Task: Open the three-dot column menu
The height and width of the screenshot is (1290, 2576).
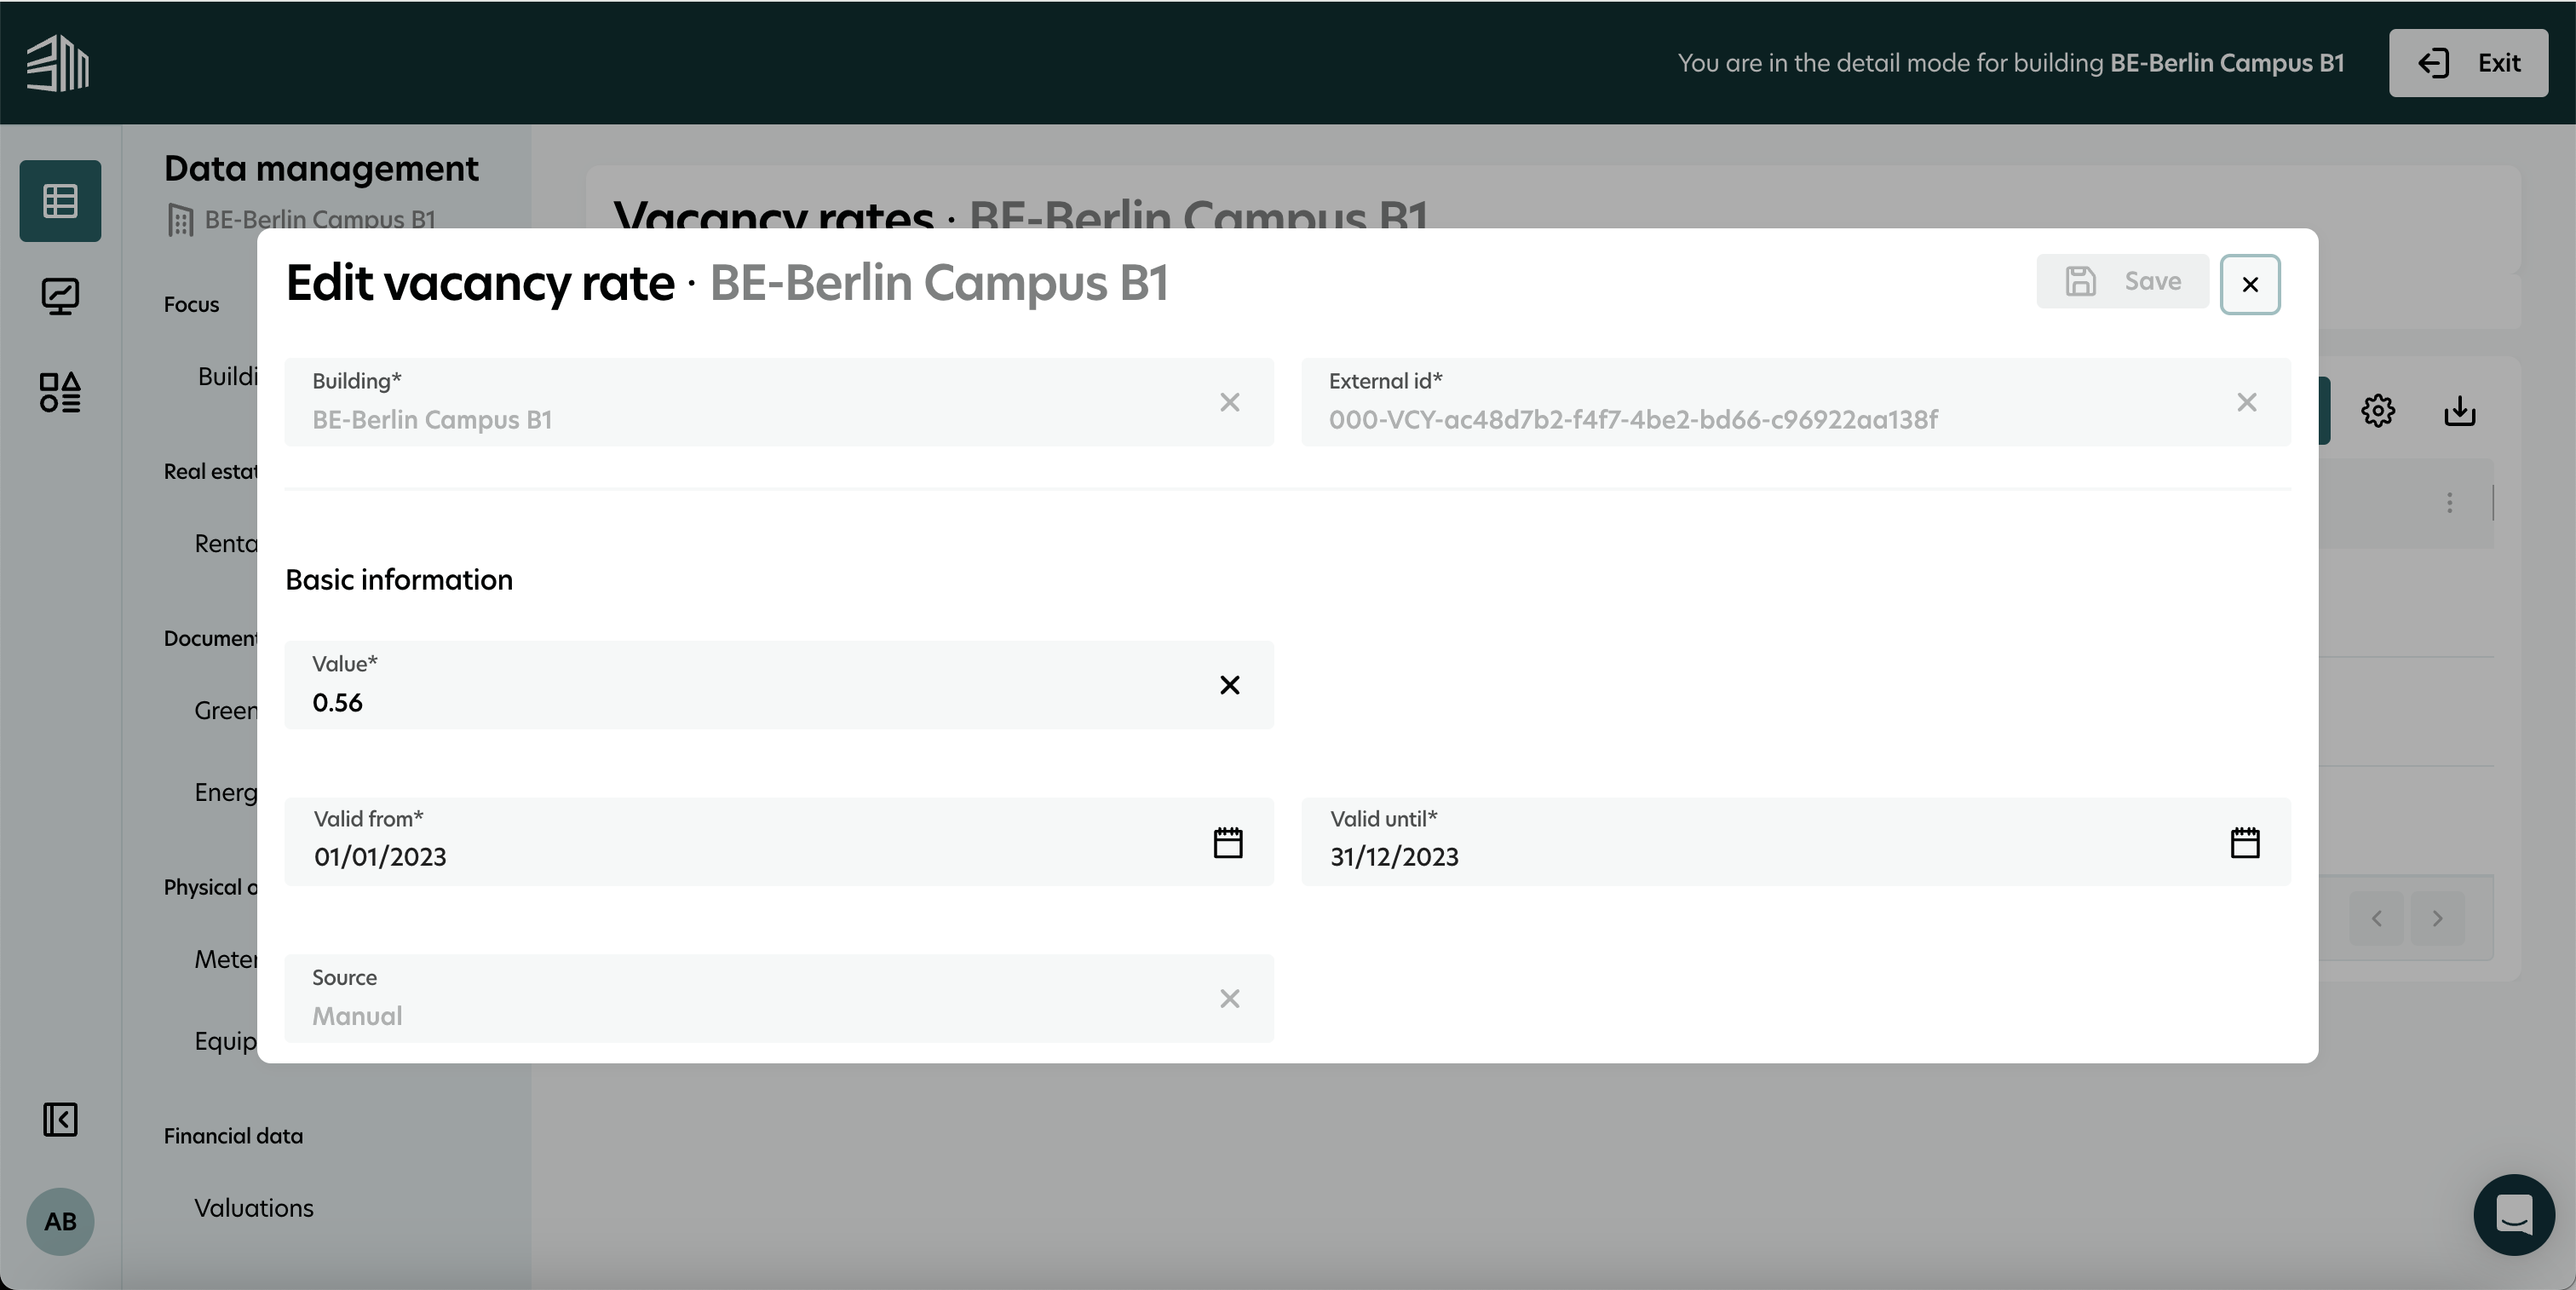Action: click(x=2450, y=503)
